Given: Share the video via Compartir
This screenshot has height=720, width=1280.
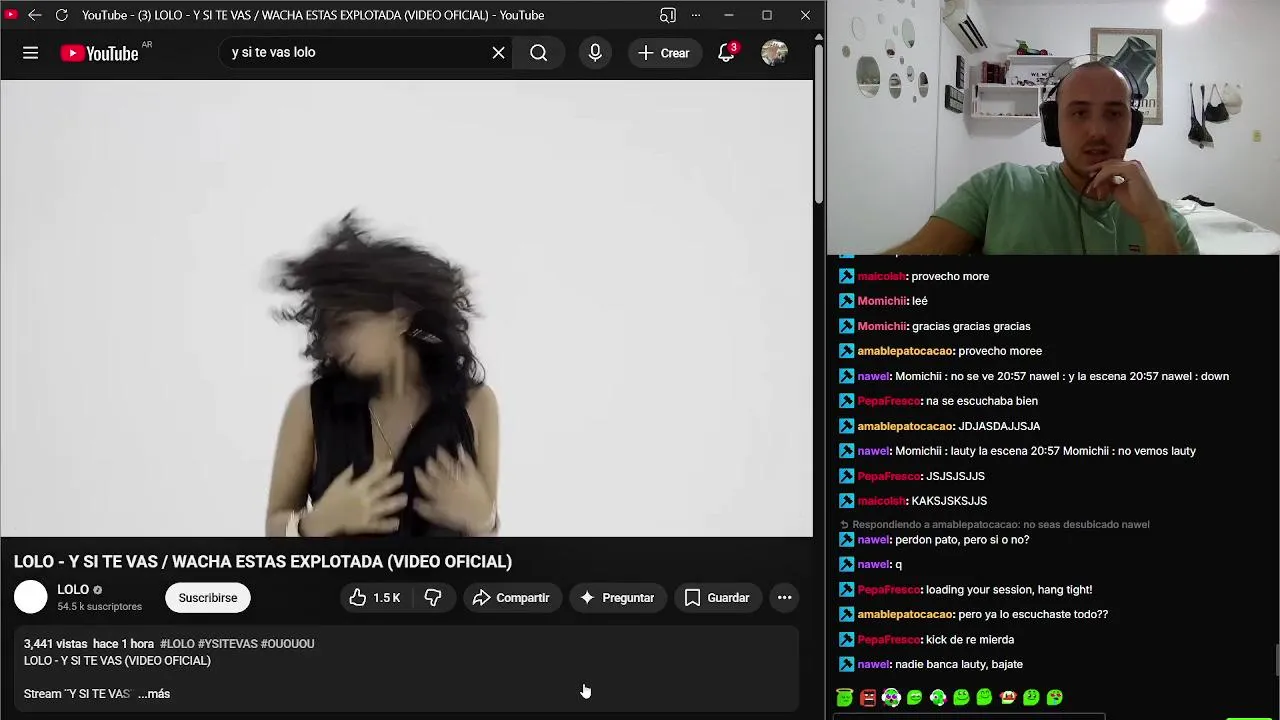Looking at the screenshot, I should pos(511,598).
